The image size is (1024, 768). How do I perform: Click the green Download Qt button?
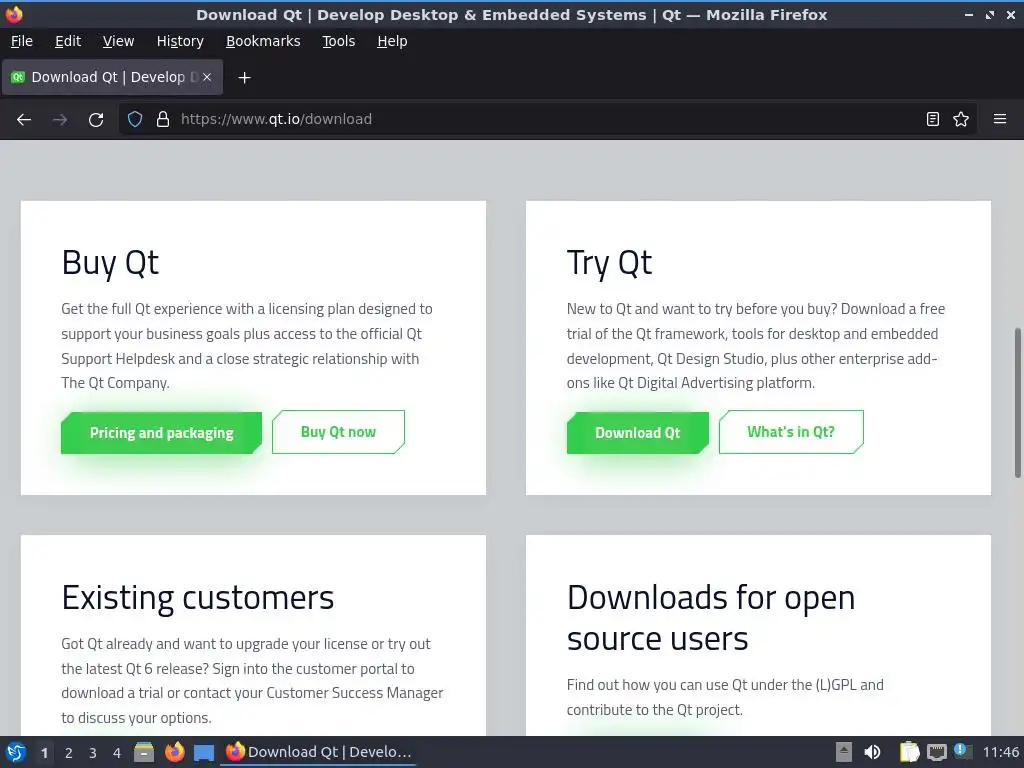(637, 432)
